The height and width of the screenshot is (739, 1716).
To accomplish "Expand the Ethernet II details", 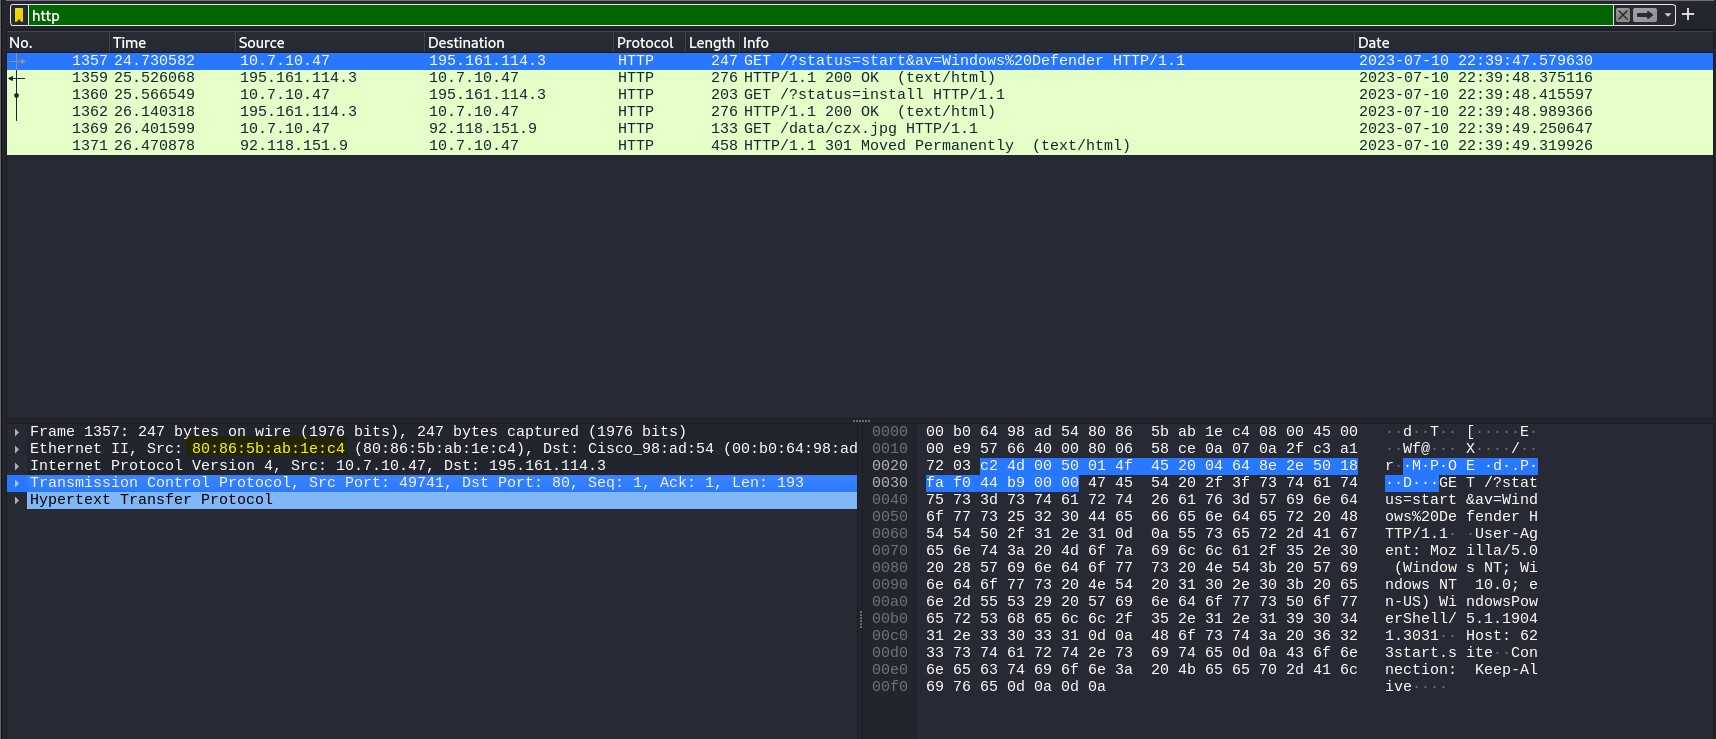I will pos(17,449).
